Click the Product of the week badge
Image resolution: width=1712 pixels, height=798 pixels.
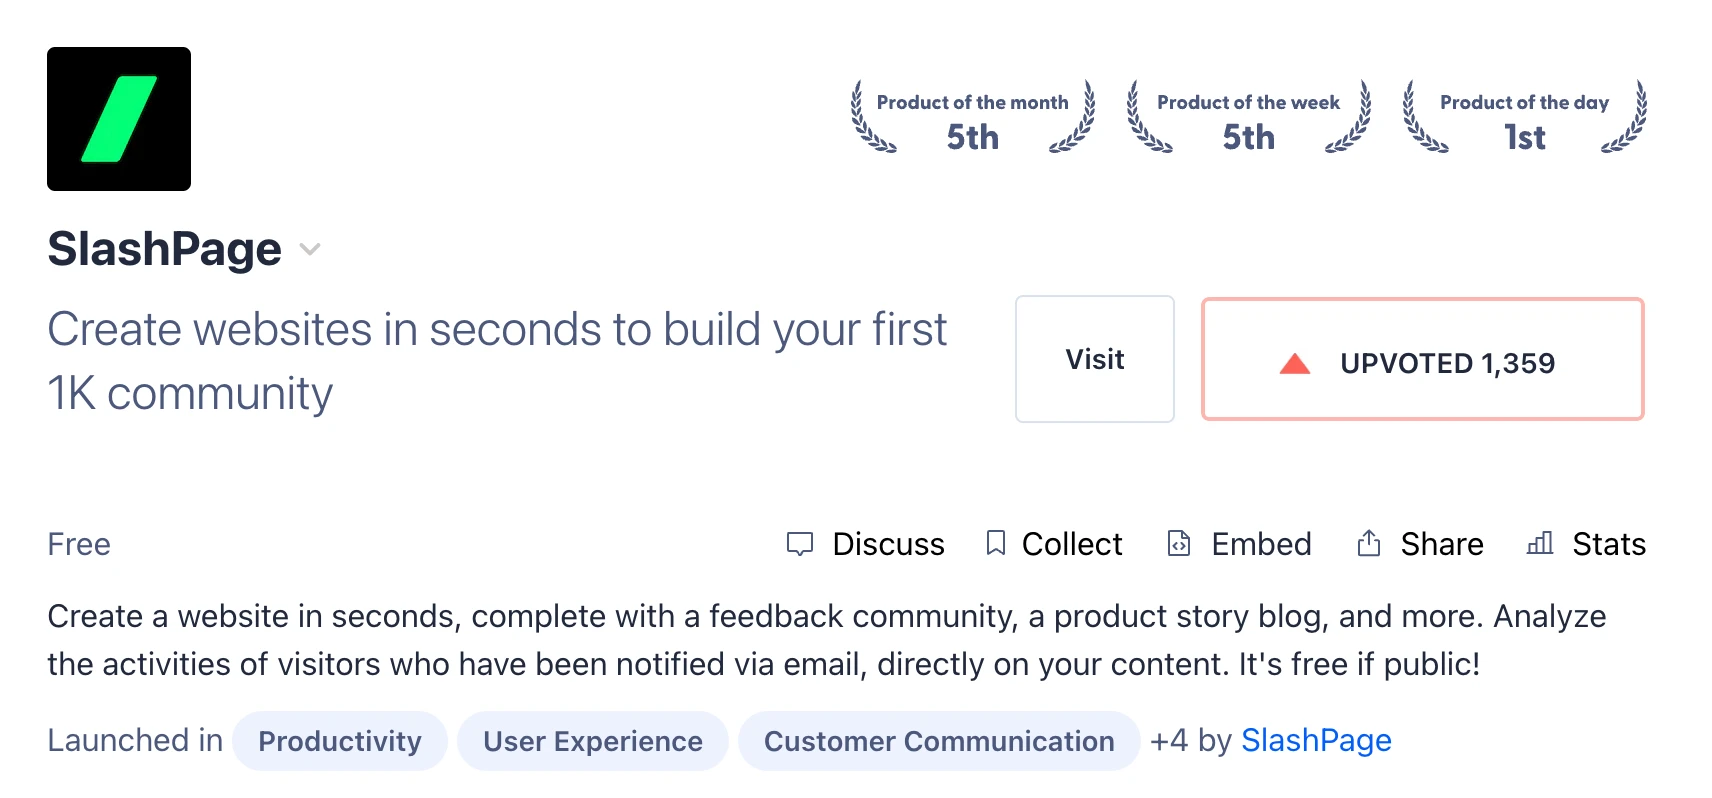(1248, 119)
